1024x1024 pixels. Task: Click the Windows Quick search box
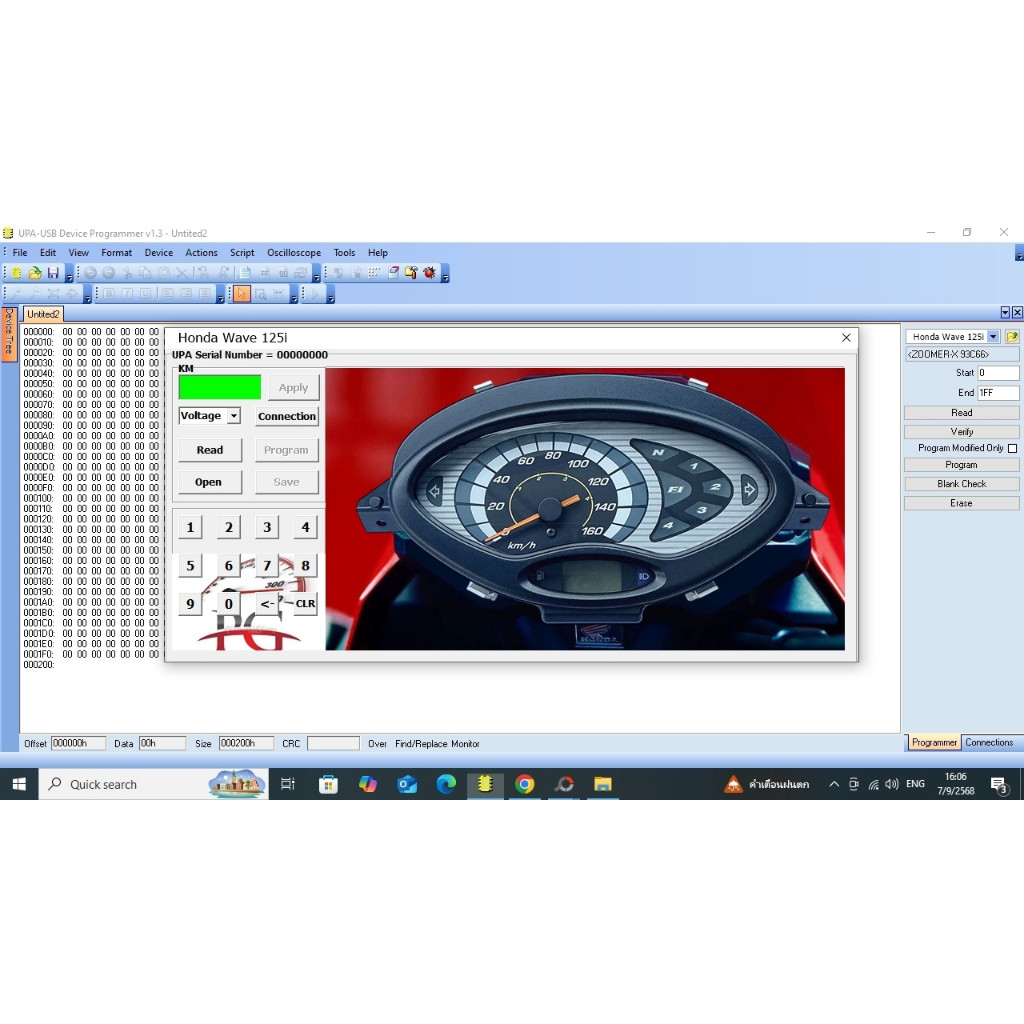(x=154, y=784)
